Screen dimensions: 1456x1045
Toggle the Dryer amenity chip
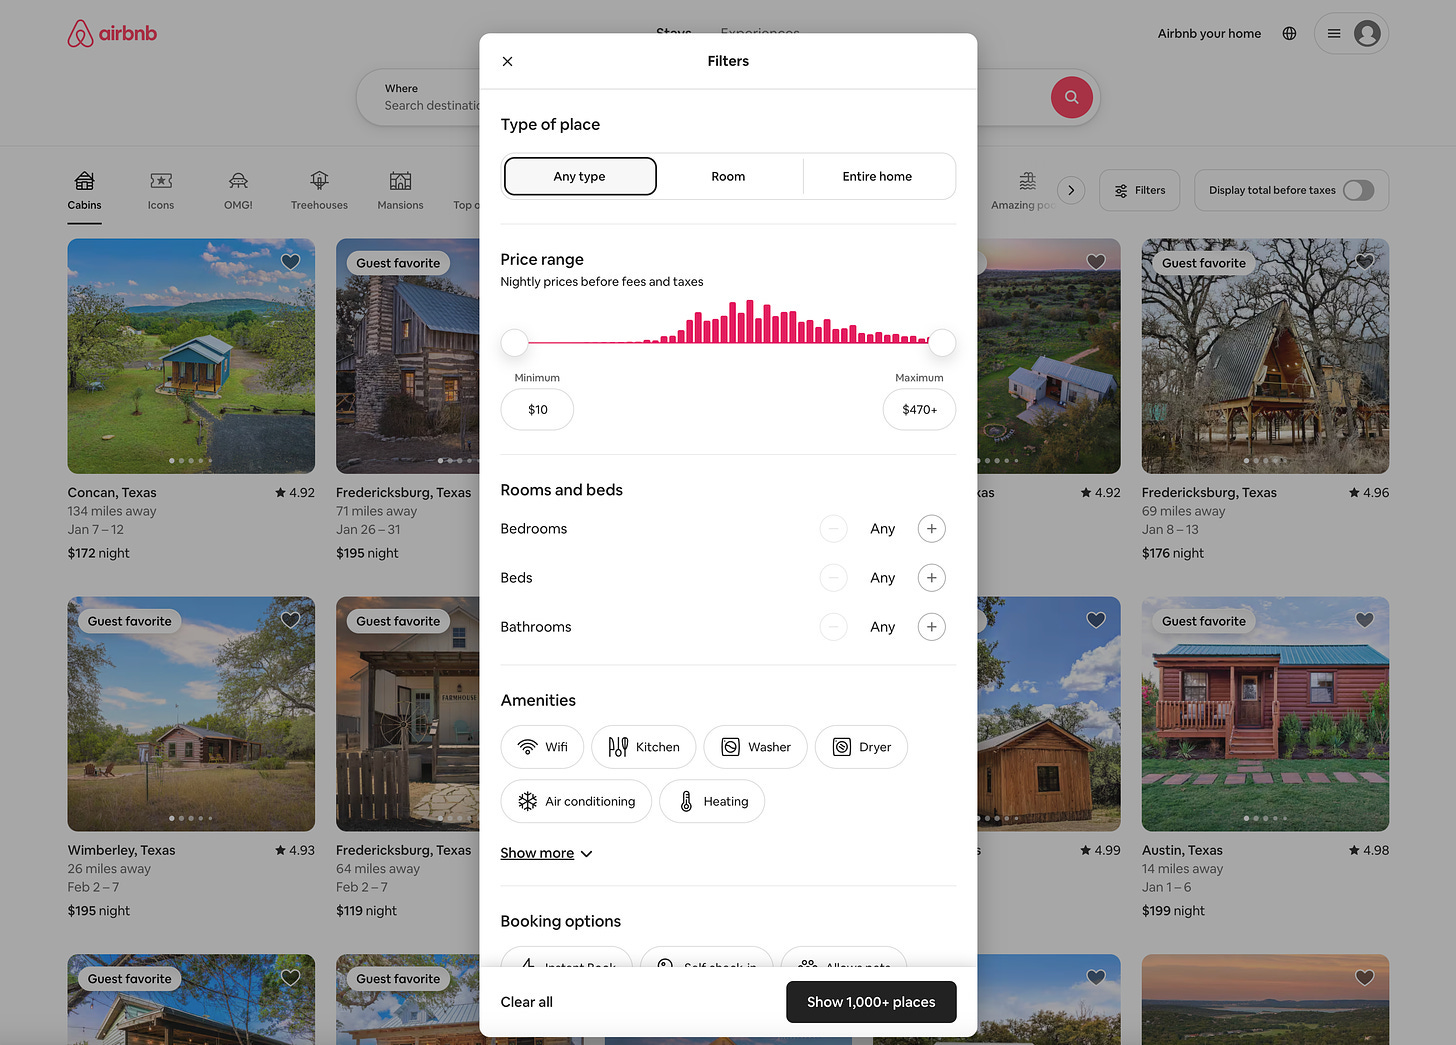(x=861, y=747)
